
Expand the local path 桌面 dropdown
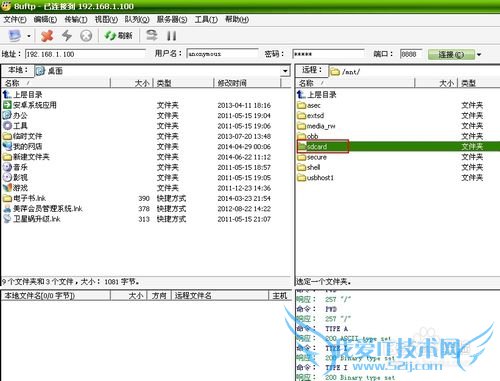(x=285, y=71)
